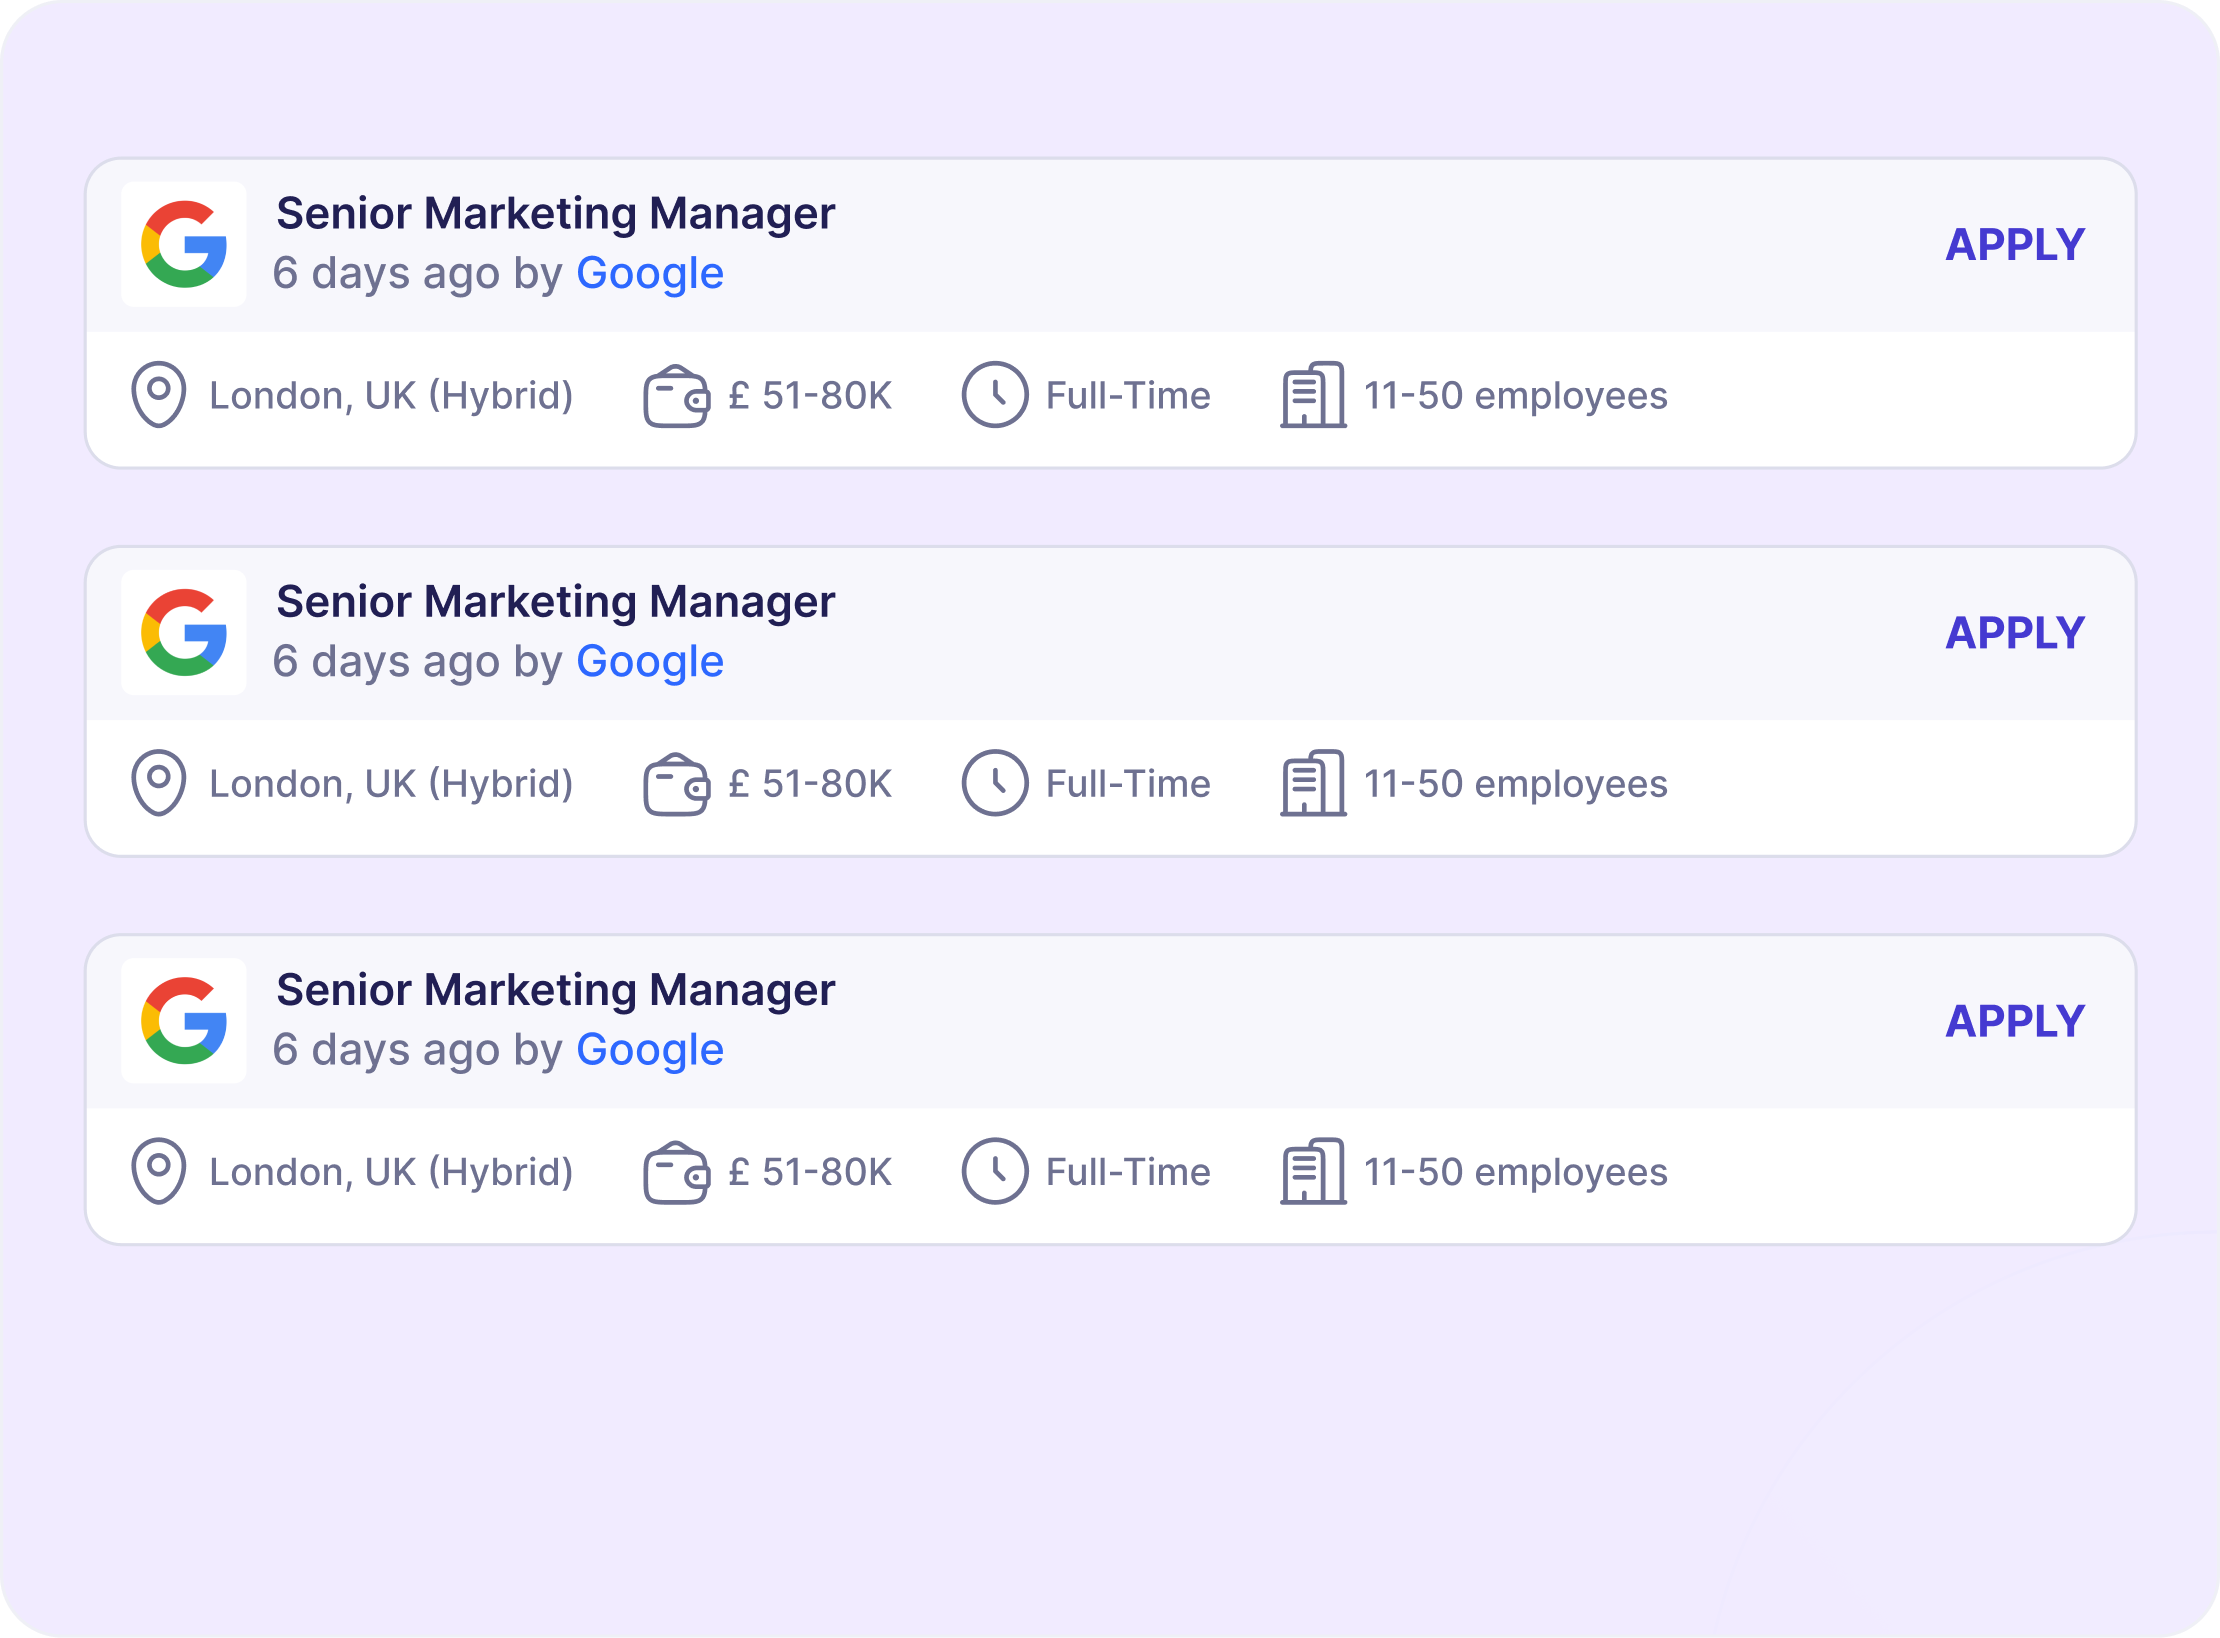Select the location pin icon on the first card

point(161,395)
